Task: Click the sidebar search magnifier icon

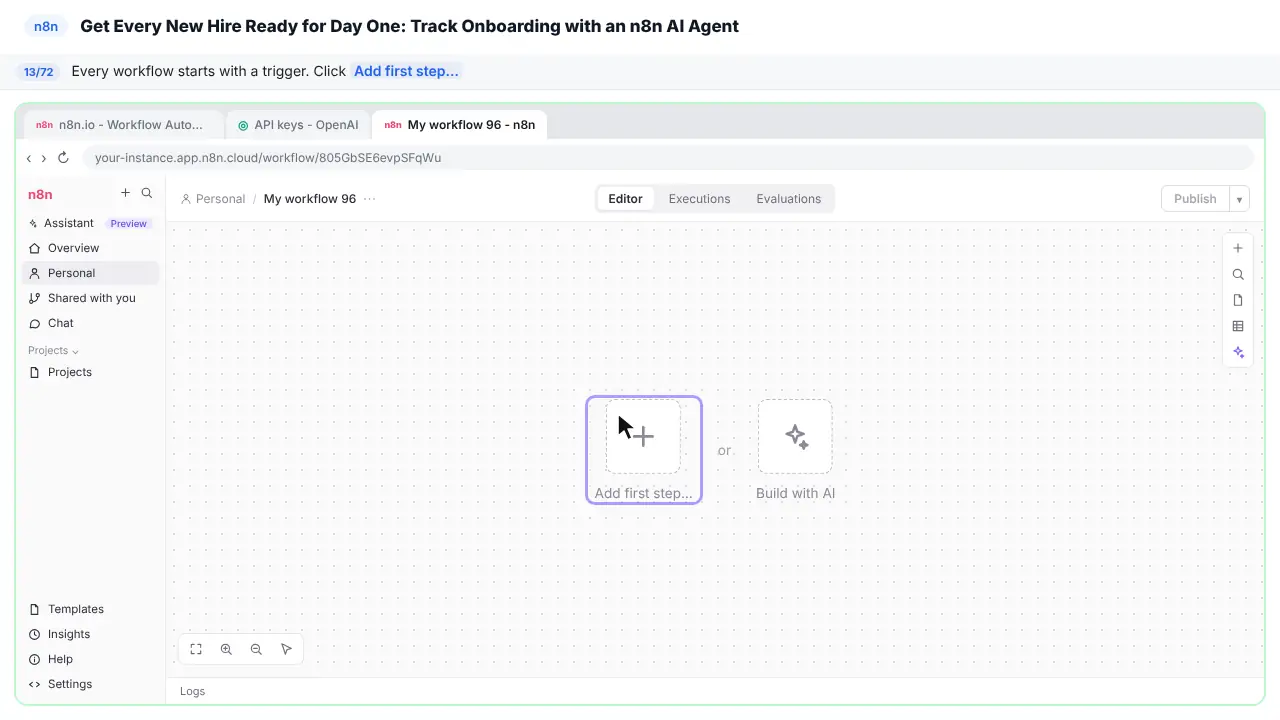Action: click(147, 193)
